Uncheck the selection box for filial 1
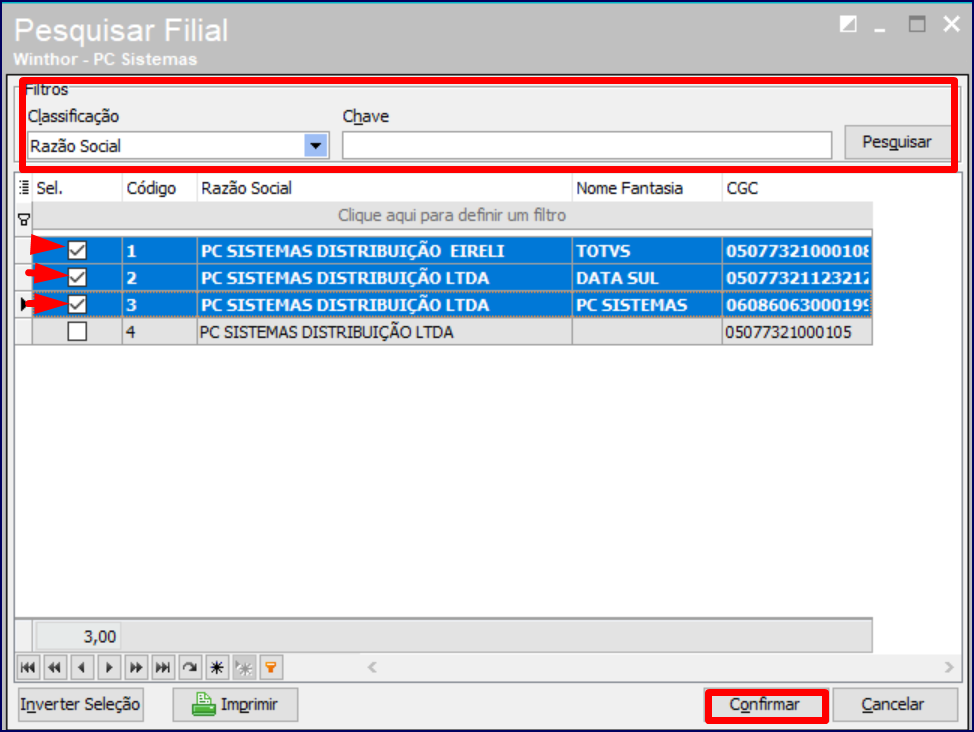The image size is (974, 732). tap(77, 250)
